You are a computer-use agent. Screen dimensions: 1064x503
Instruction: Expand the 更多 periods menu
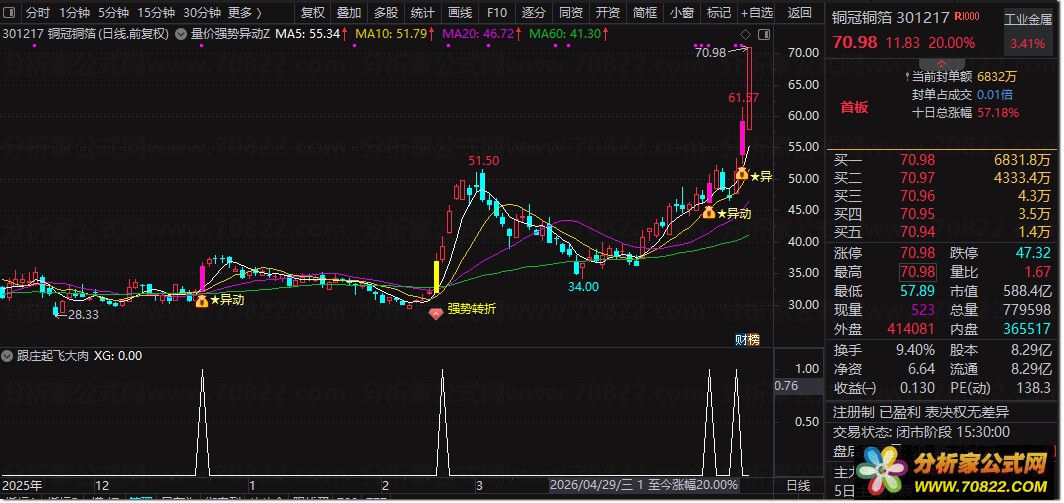coord(245,12)
